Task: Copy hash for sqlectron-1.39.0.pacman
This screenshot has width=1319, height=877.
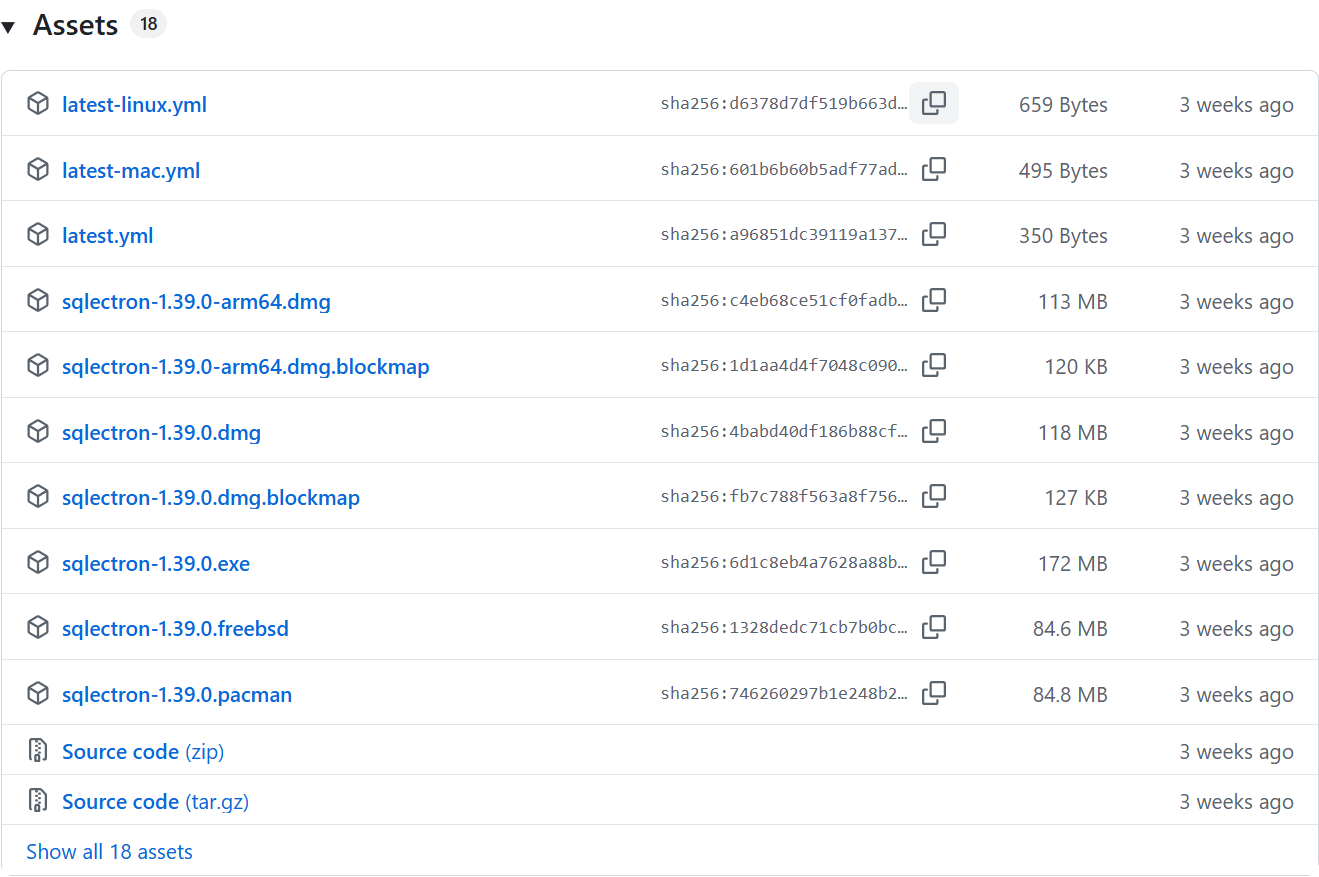Action: click(x=934, y=693)
